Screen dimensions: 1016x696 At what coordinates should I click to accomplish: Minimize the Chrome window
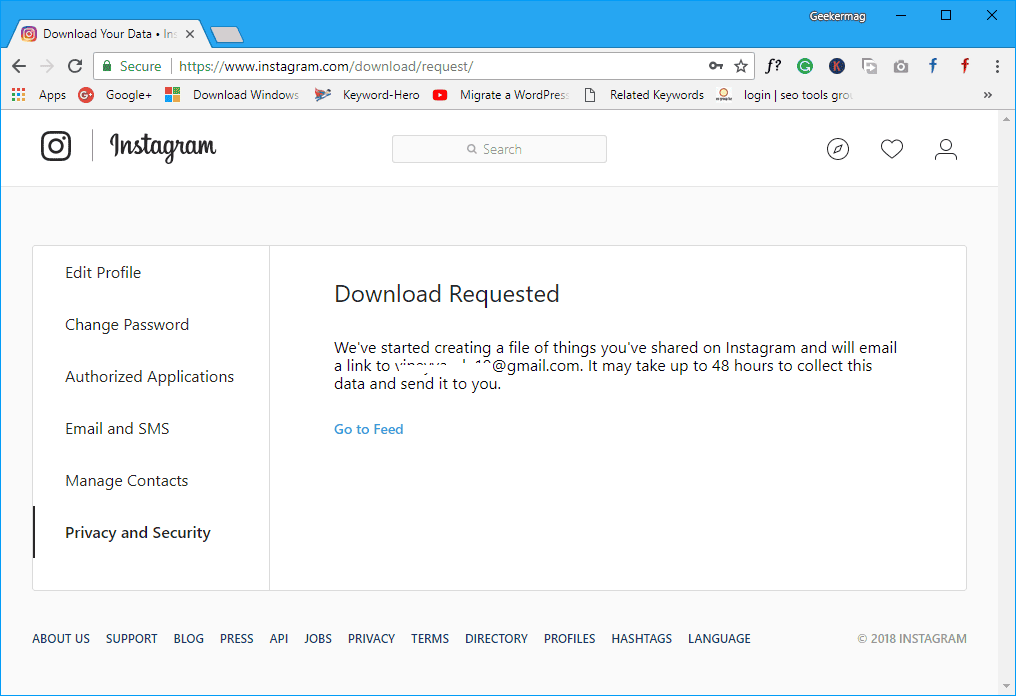[x=901, y=16]
